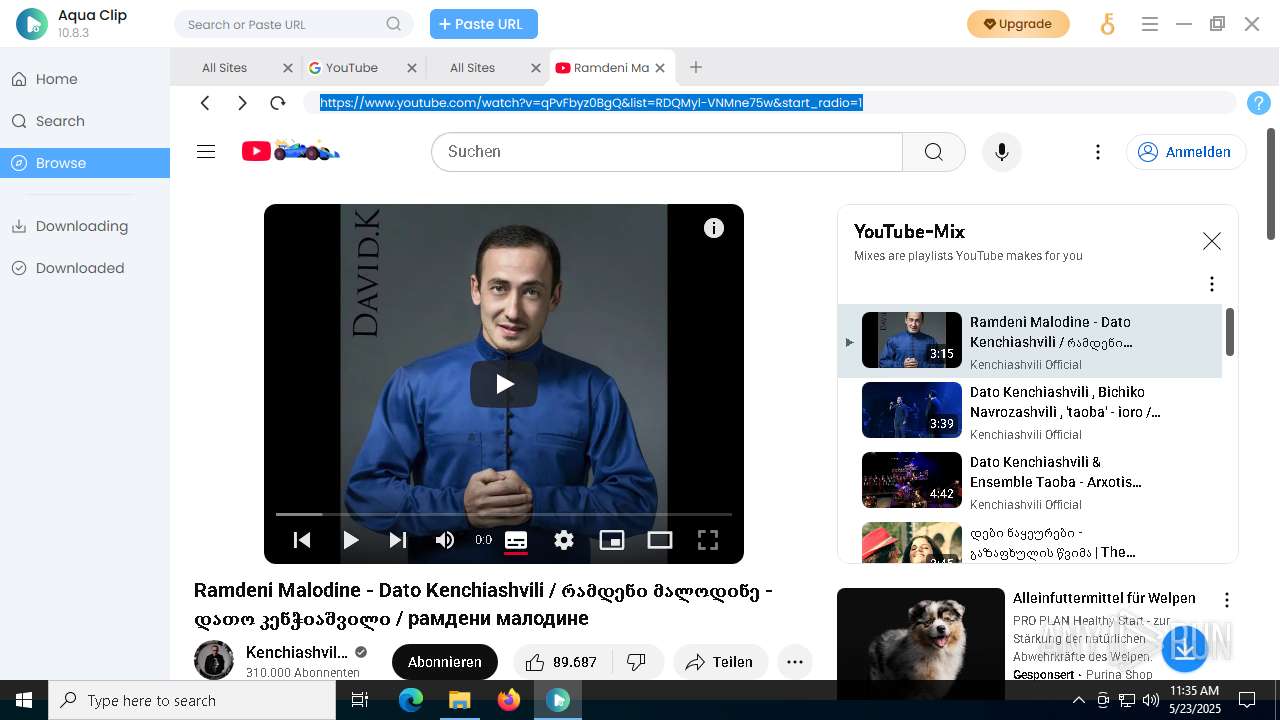Click the gold key registration icon
This screenshot has width=1280, height=720.
pyautogui.click(x=1108, y=24)
